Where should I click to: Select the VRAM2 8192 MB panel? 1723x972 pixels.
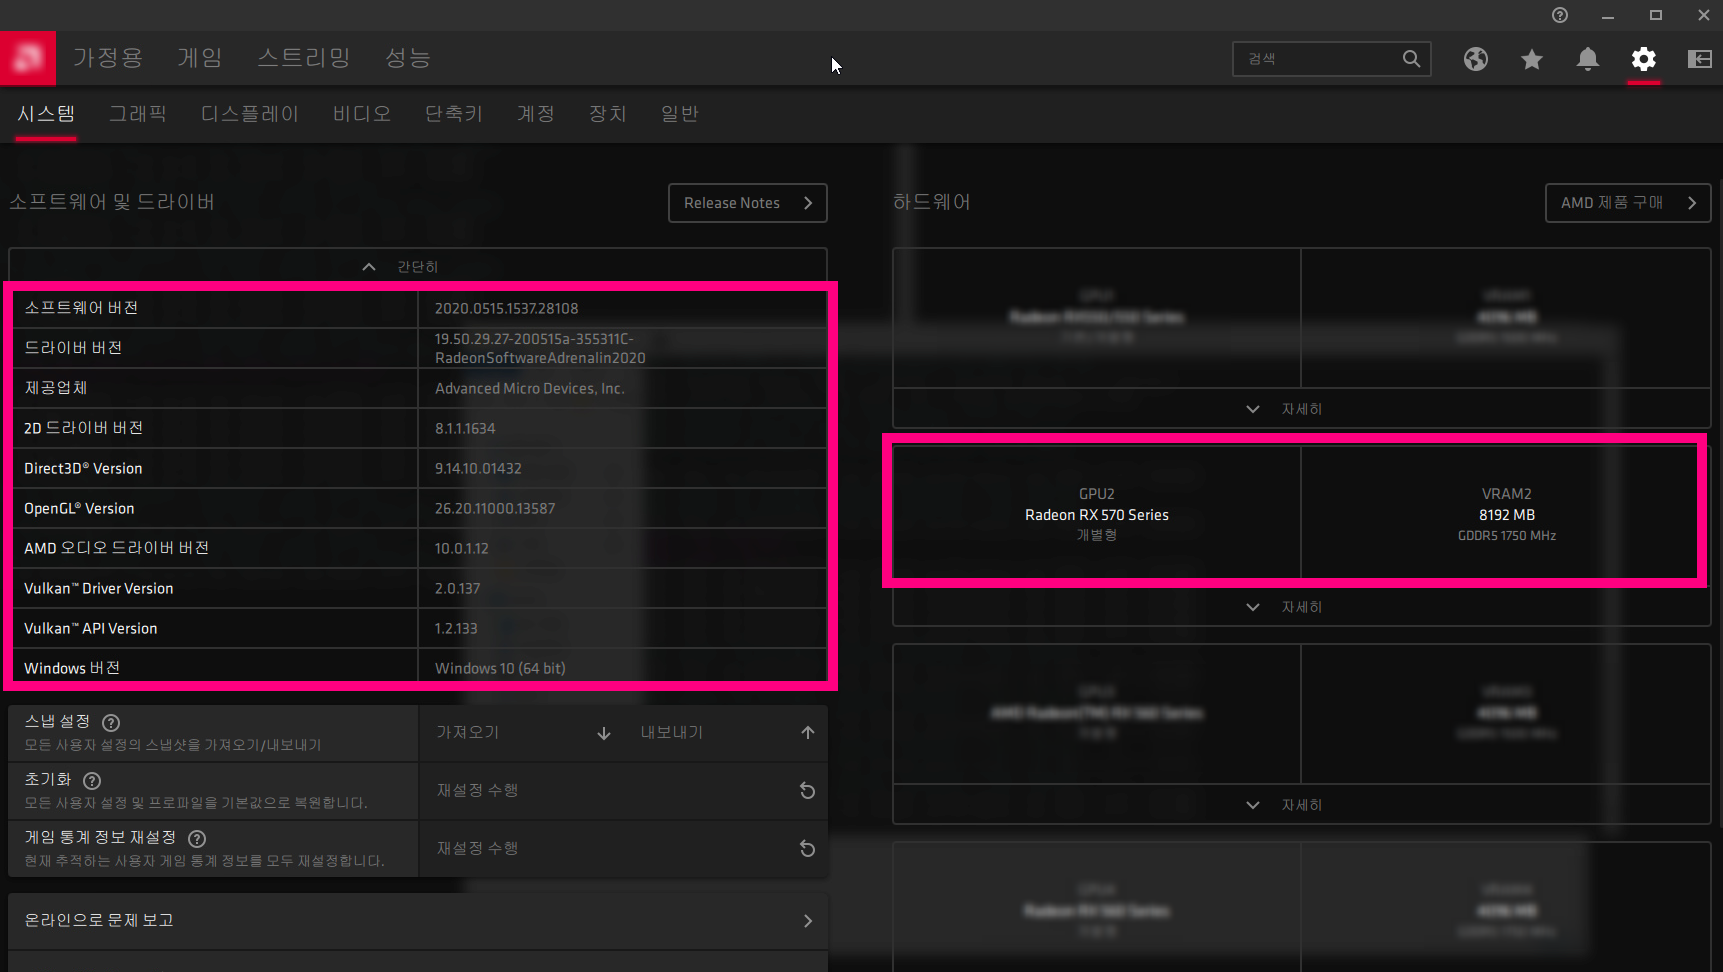coord(1507,514)
